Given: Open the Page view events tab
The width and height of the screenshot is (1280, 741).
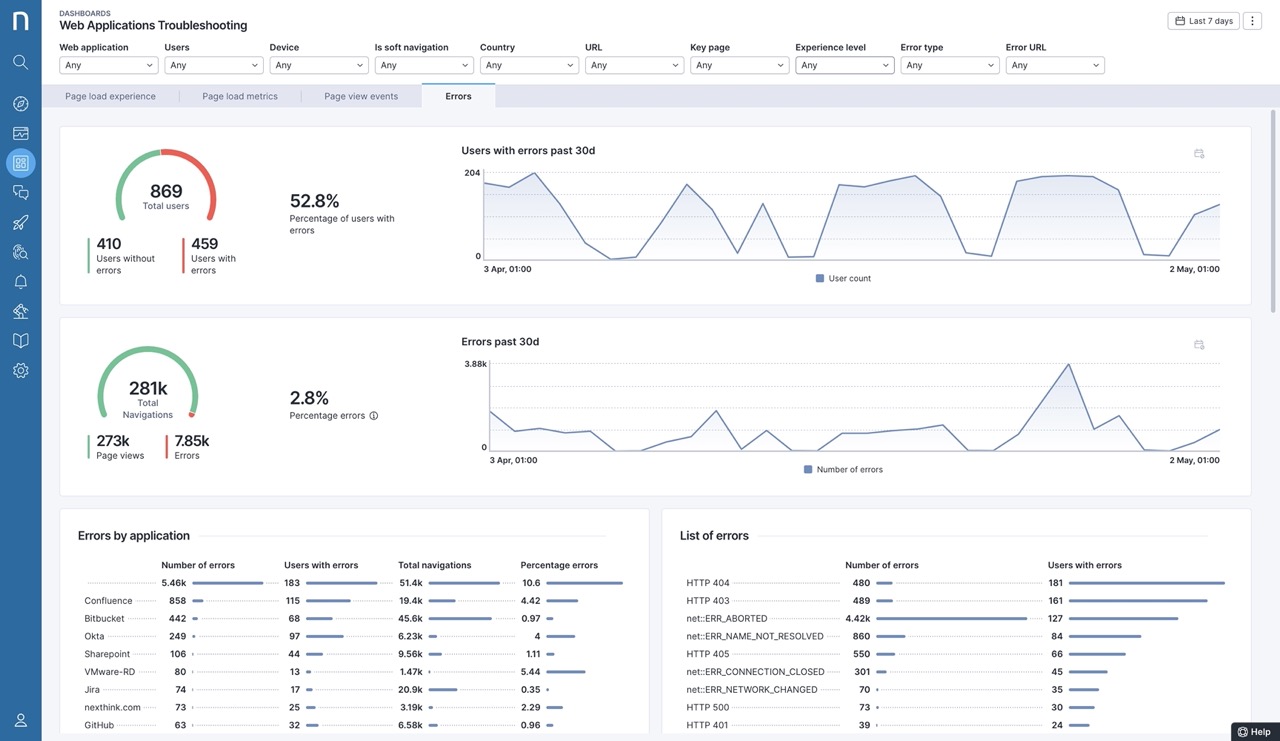Looking at the screenshot, I should [x=361, y=97].
